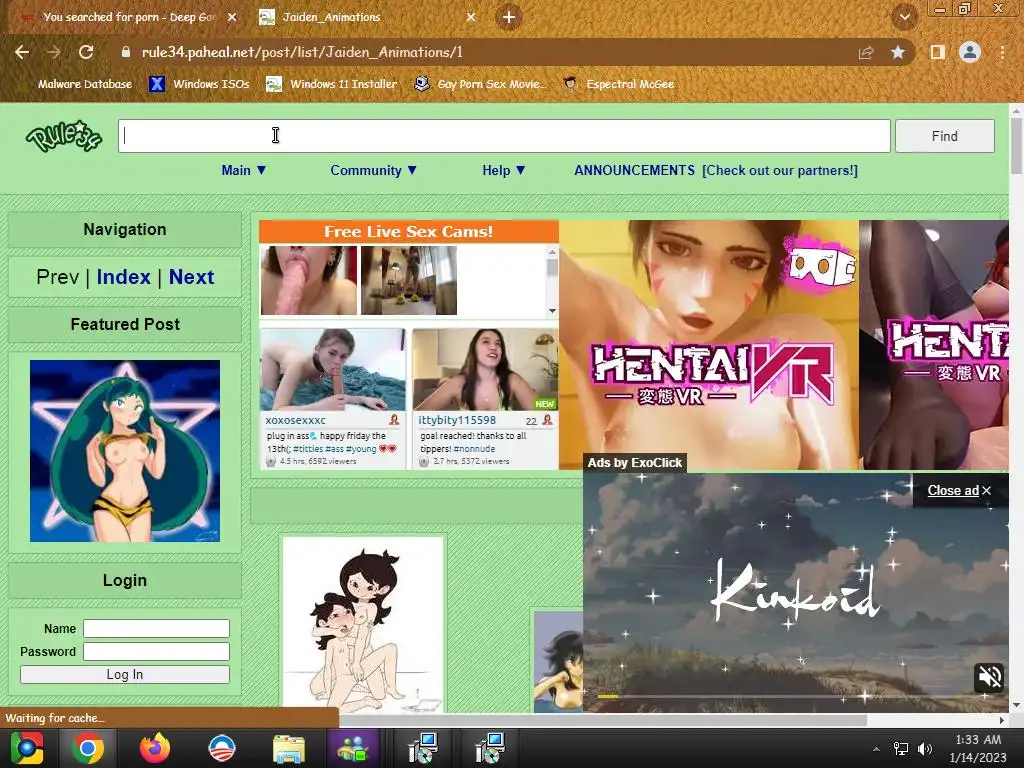Image resolution: width=1024 pixels, height=768 pixels.
Task: Go to the Next page link
Action: pos(191,277)
